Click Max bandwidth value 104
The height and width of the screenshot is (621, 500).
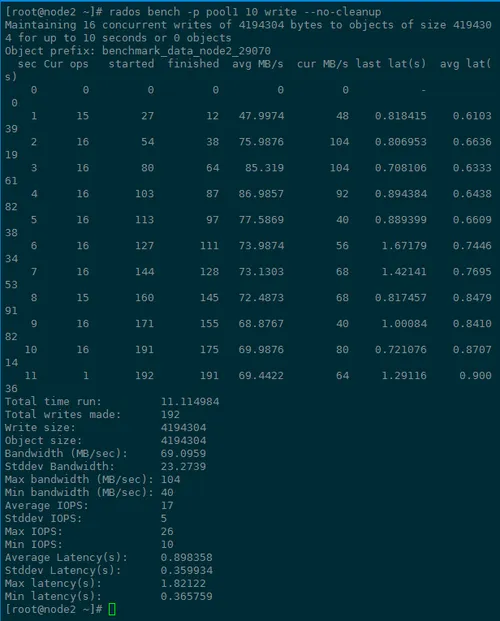[170, 480]
